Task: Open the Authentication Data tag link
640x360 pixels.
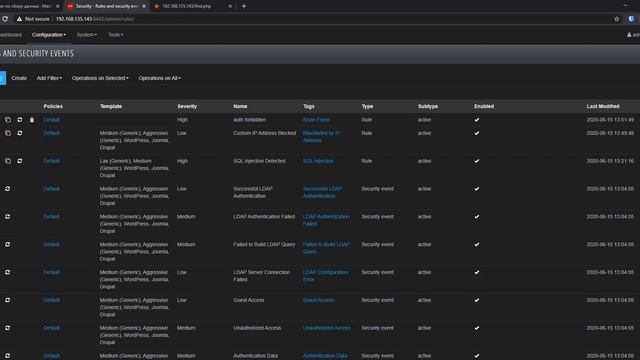Action: pos(325,356)
